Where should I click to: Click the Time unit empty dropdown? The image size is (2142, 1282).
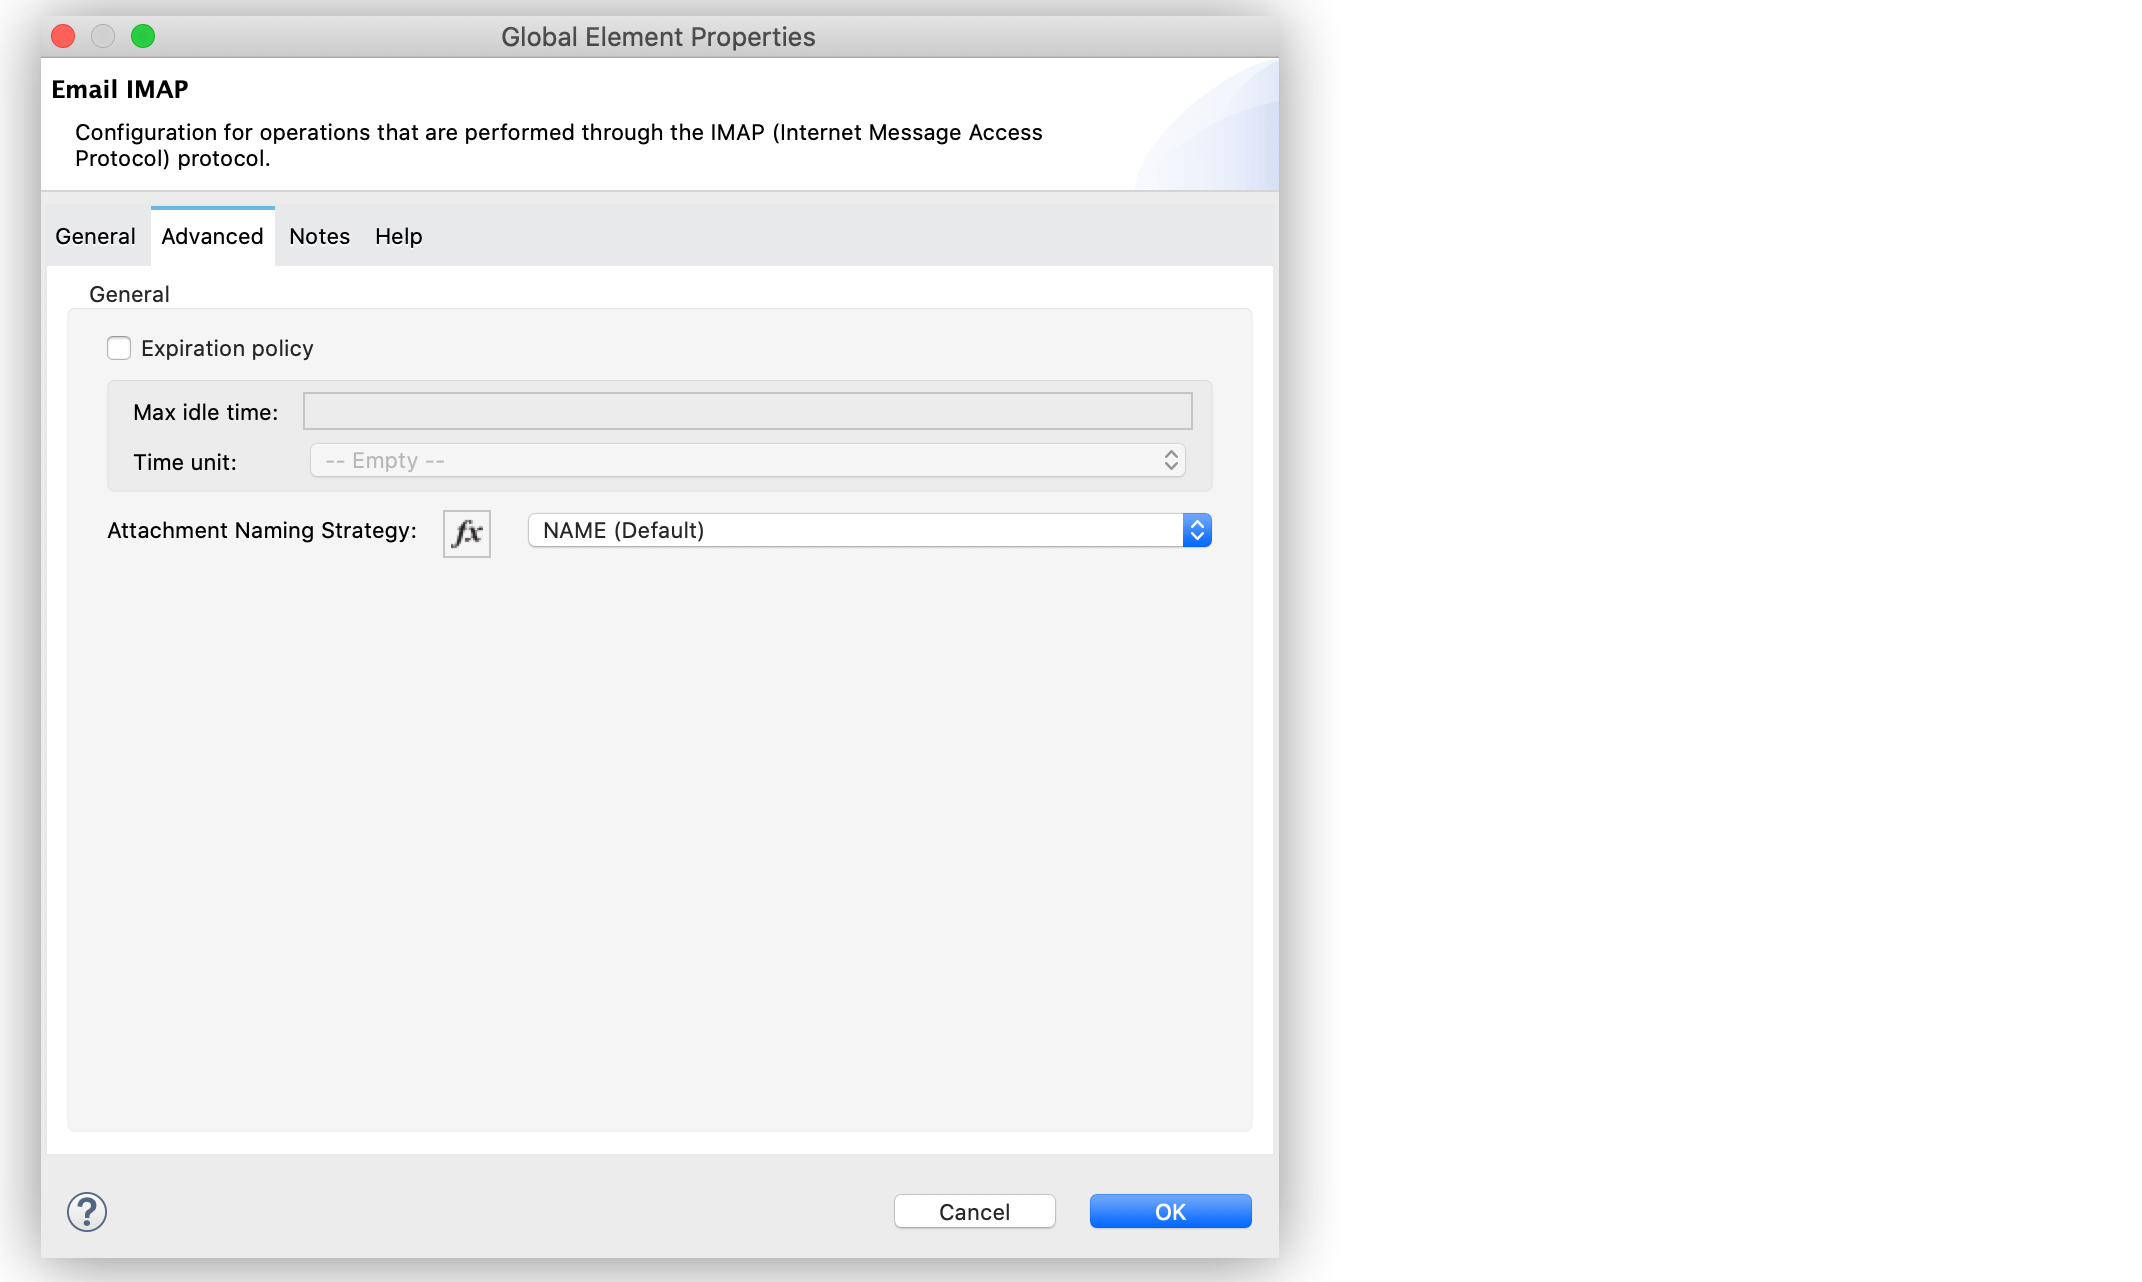pos(746,459)
